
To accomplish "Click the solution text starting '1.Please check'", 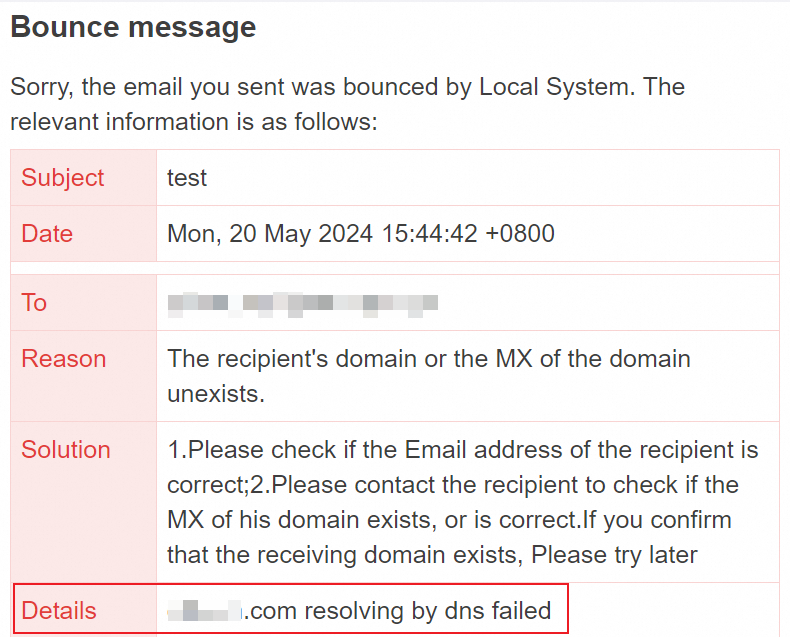I will (463, 502).
